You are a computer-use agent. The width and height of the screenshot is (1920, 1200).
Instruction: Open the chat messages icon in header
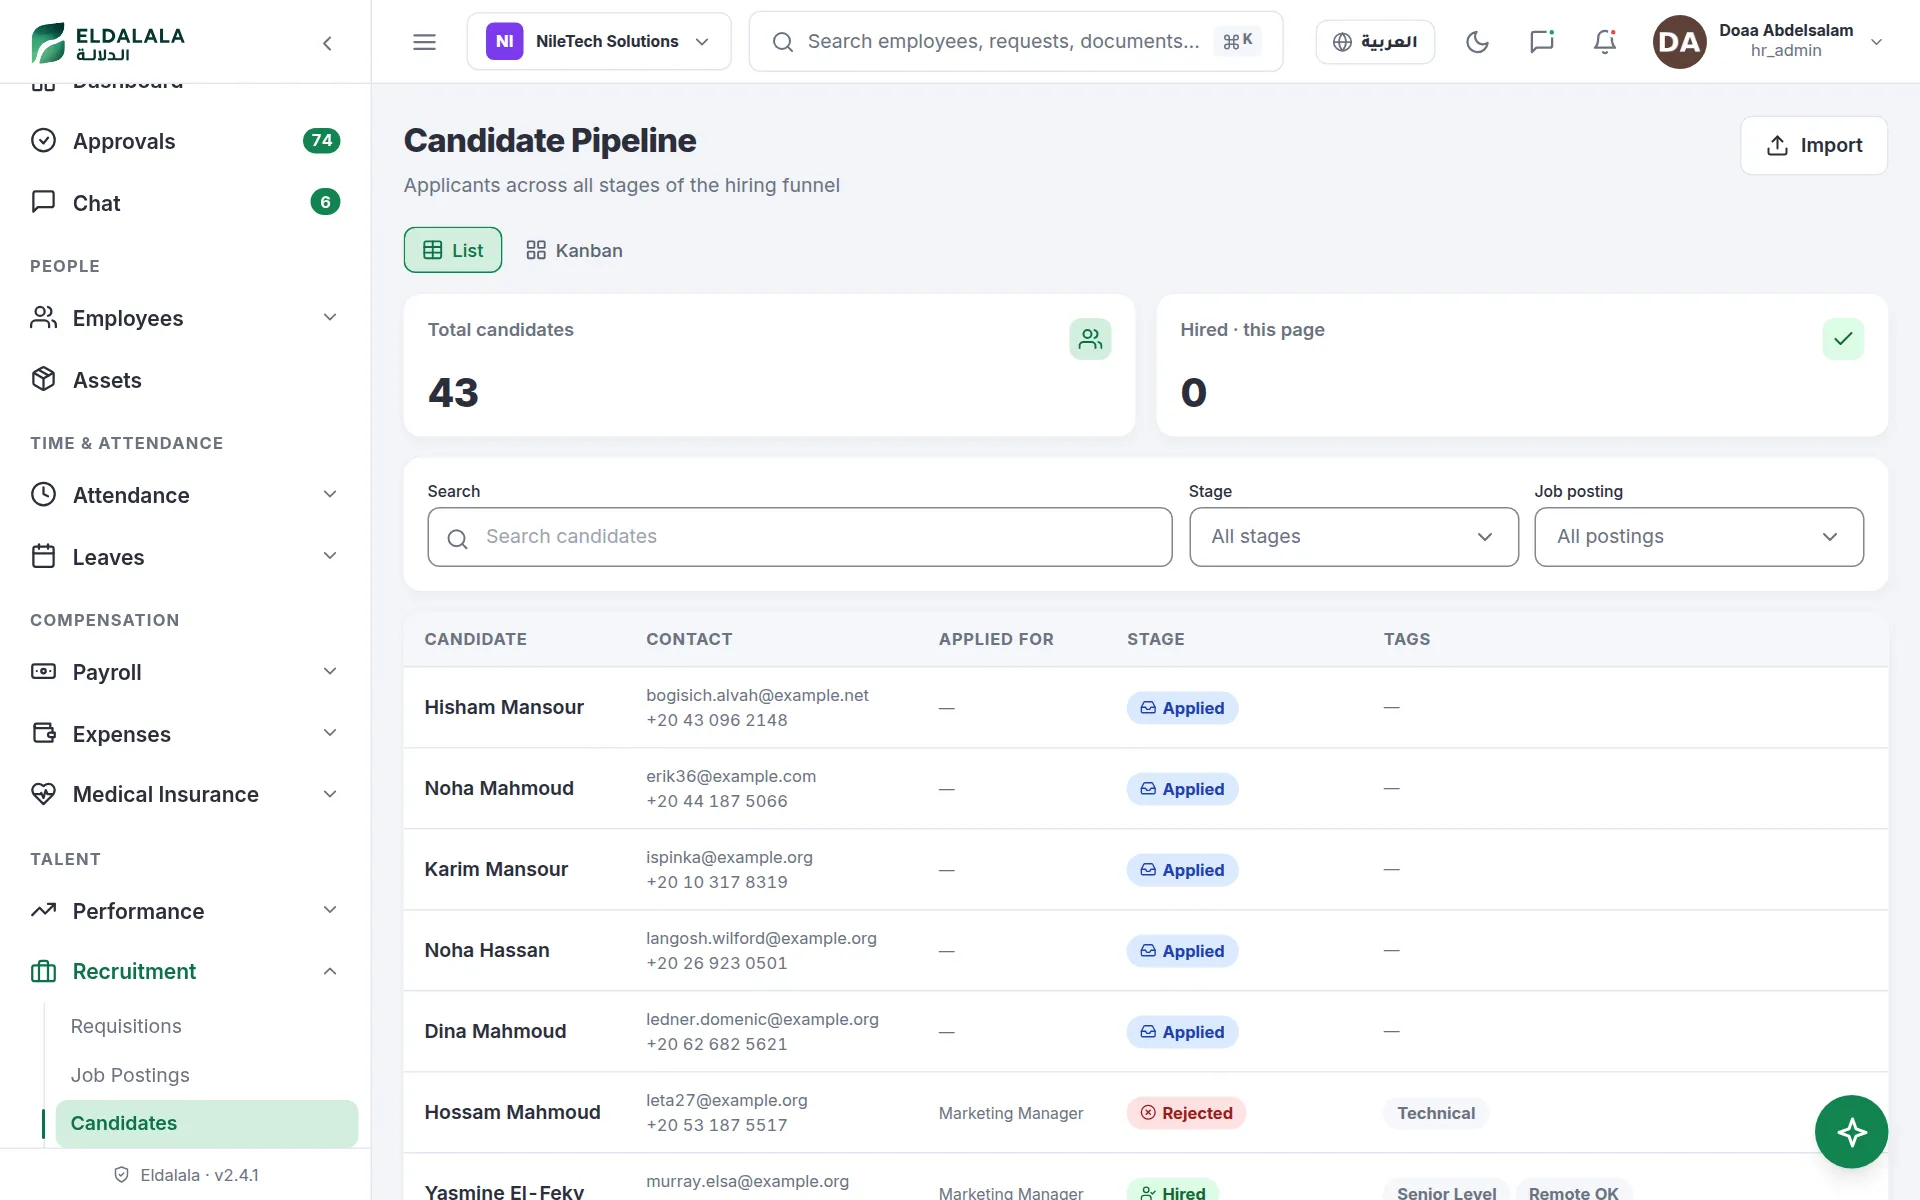click(1541, 42)
